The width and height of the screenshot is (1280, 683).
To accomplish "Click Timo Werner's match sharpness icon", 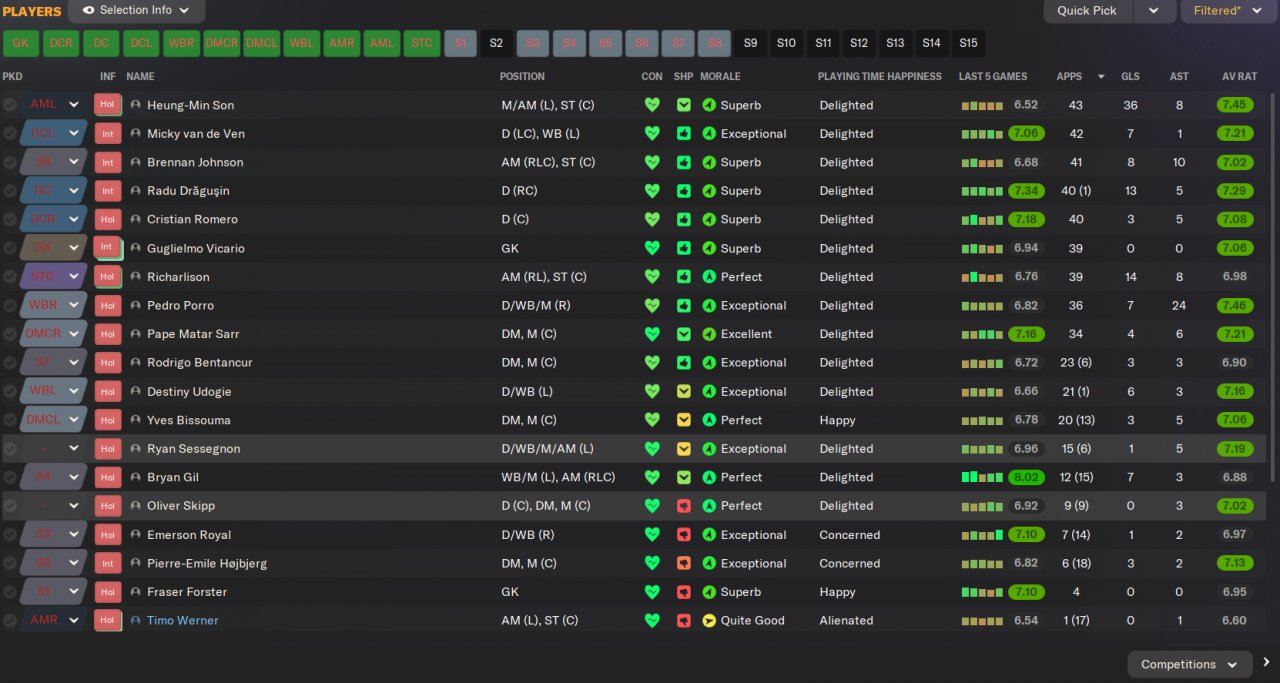I will click(684, 620).
